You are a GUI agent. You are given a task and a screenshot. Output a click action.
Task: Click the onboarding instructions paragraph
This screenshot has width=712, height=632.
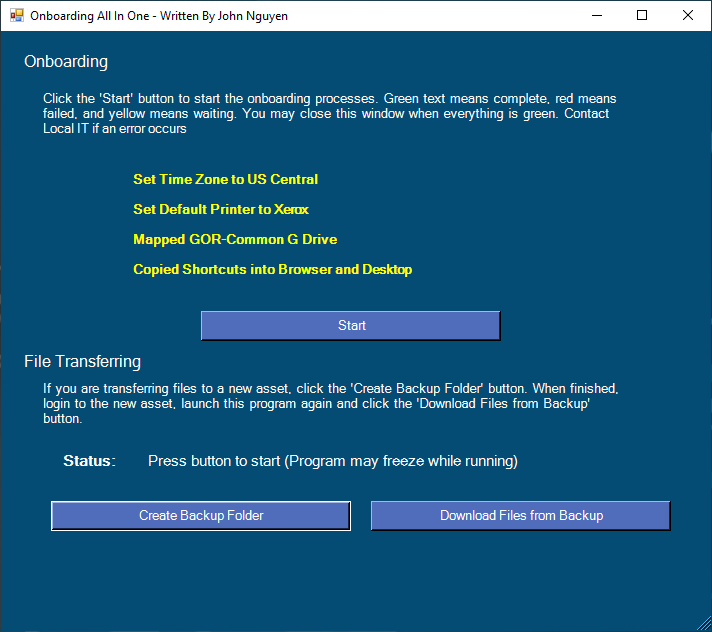(x=330, y=114)
